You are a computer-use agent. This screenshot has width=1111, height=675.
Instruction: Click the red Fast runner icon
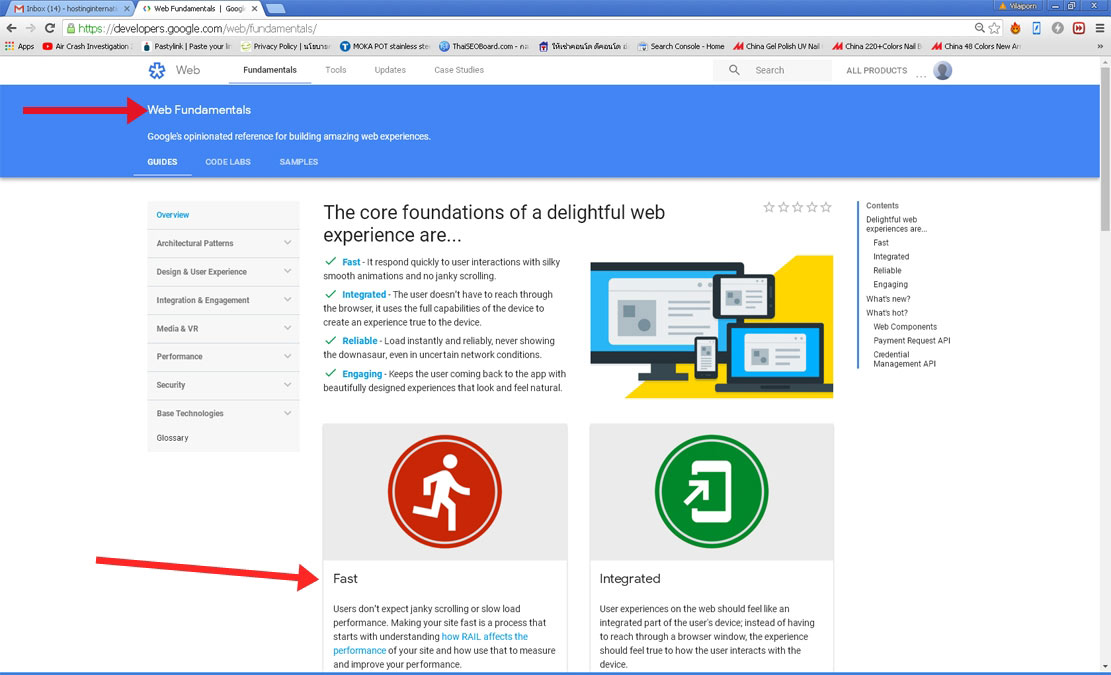(444, 491)
